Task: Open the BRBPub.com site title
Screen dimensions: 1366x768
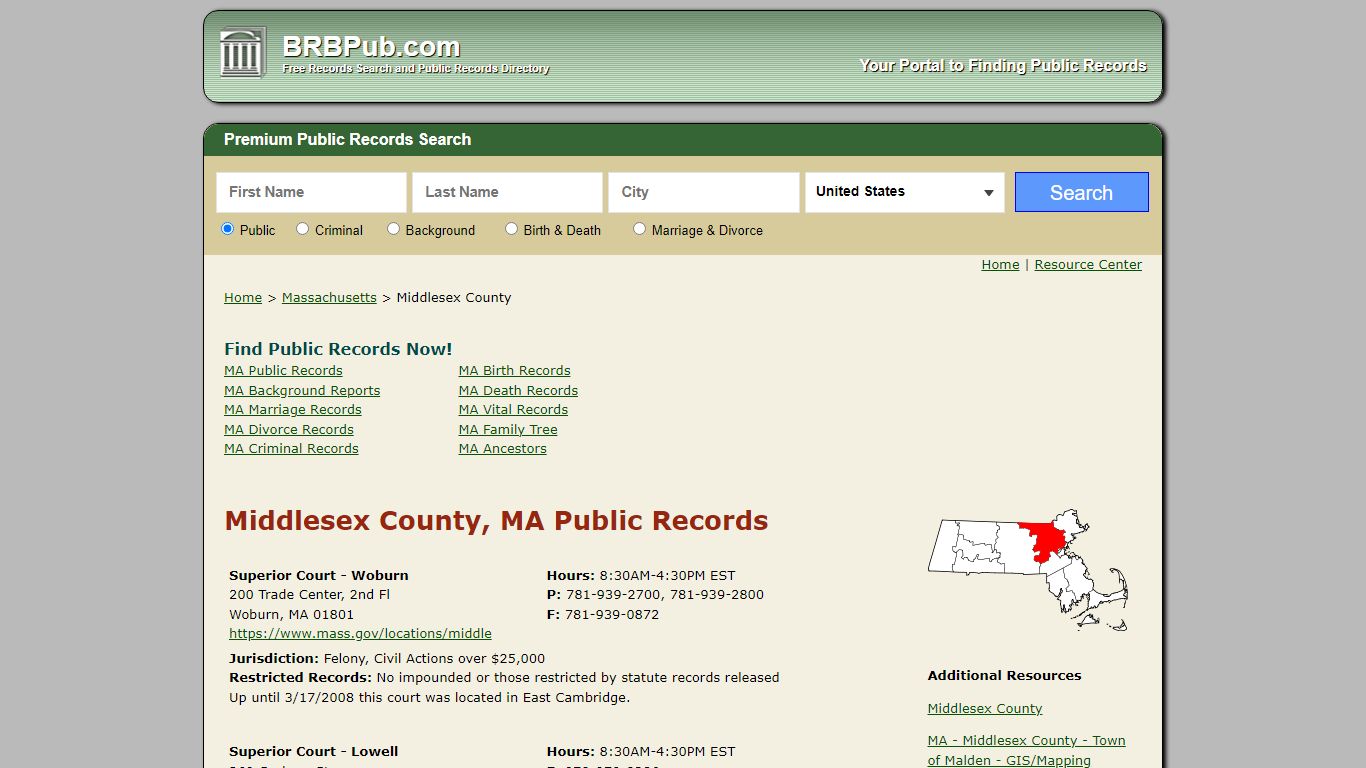Action: pyautogui.click(x=371, y=46)
